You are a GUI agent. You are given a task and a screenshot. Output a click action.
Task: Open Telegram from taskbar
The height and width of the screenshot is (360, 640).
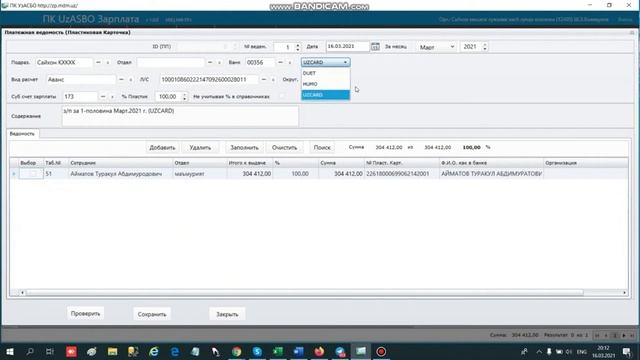click(340, 351)
